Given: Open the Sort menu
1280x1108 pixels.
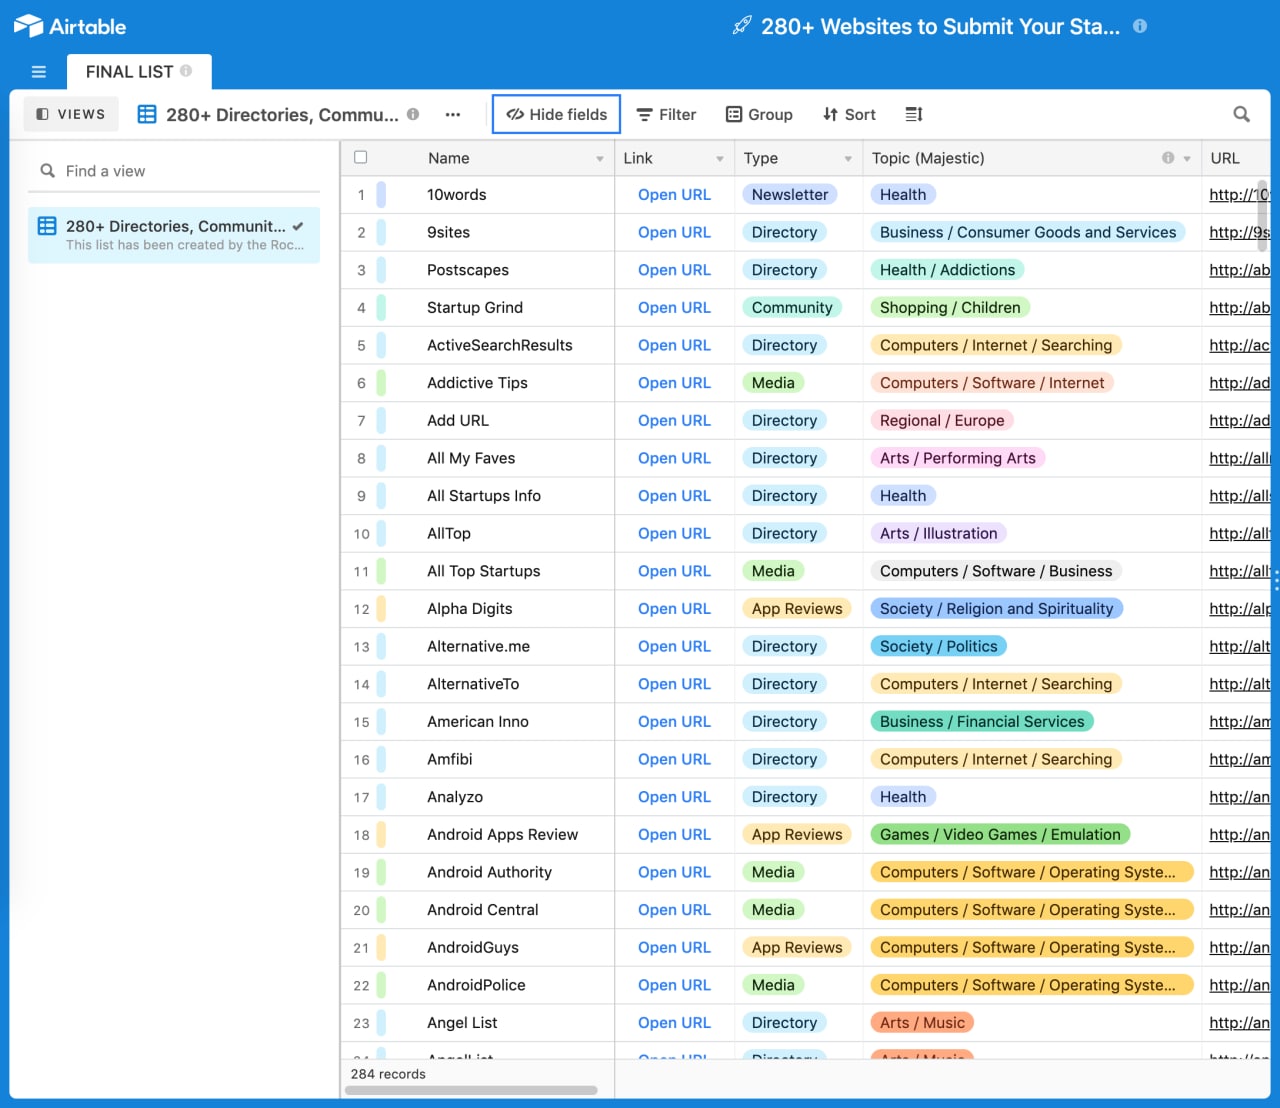Looking at the screenshot, I should [849, 114].
